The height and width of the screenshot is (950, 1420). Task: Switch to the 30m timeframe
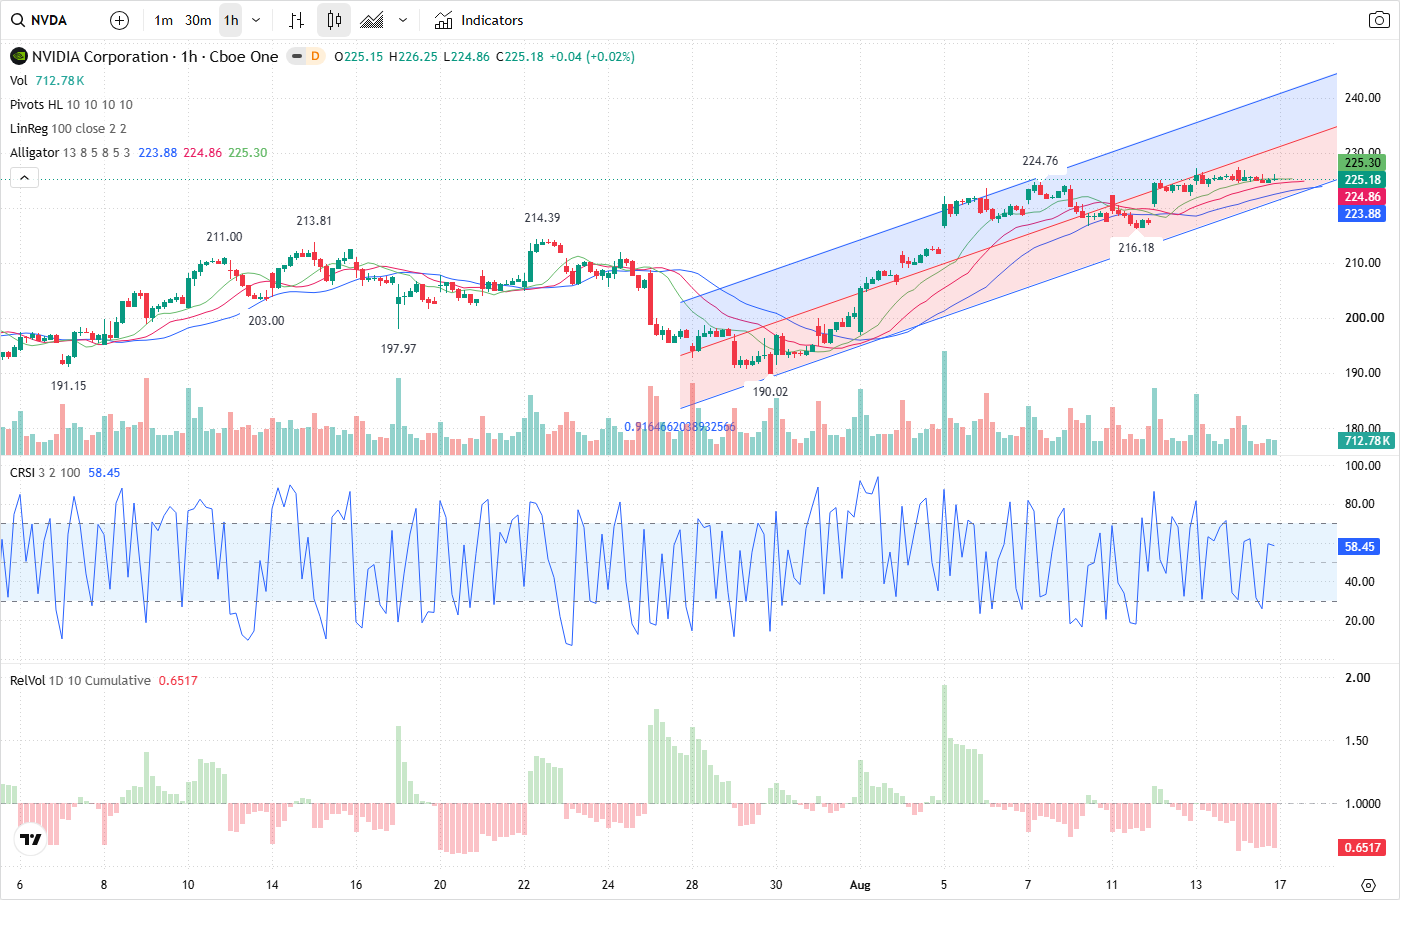[198, 20]
